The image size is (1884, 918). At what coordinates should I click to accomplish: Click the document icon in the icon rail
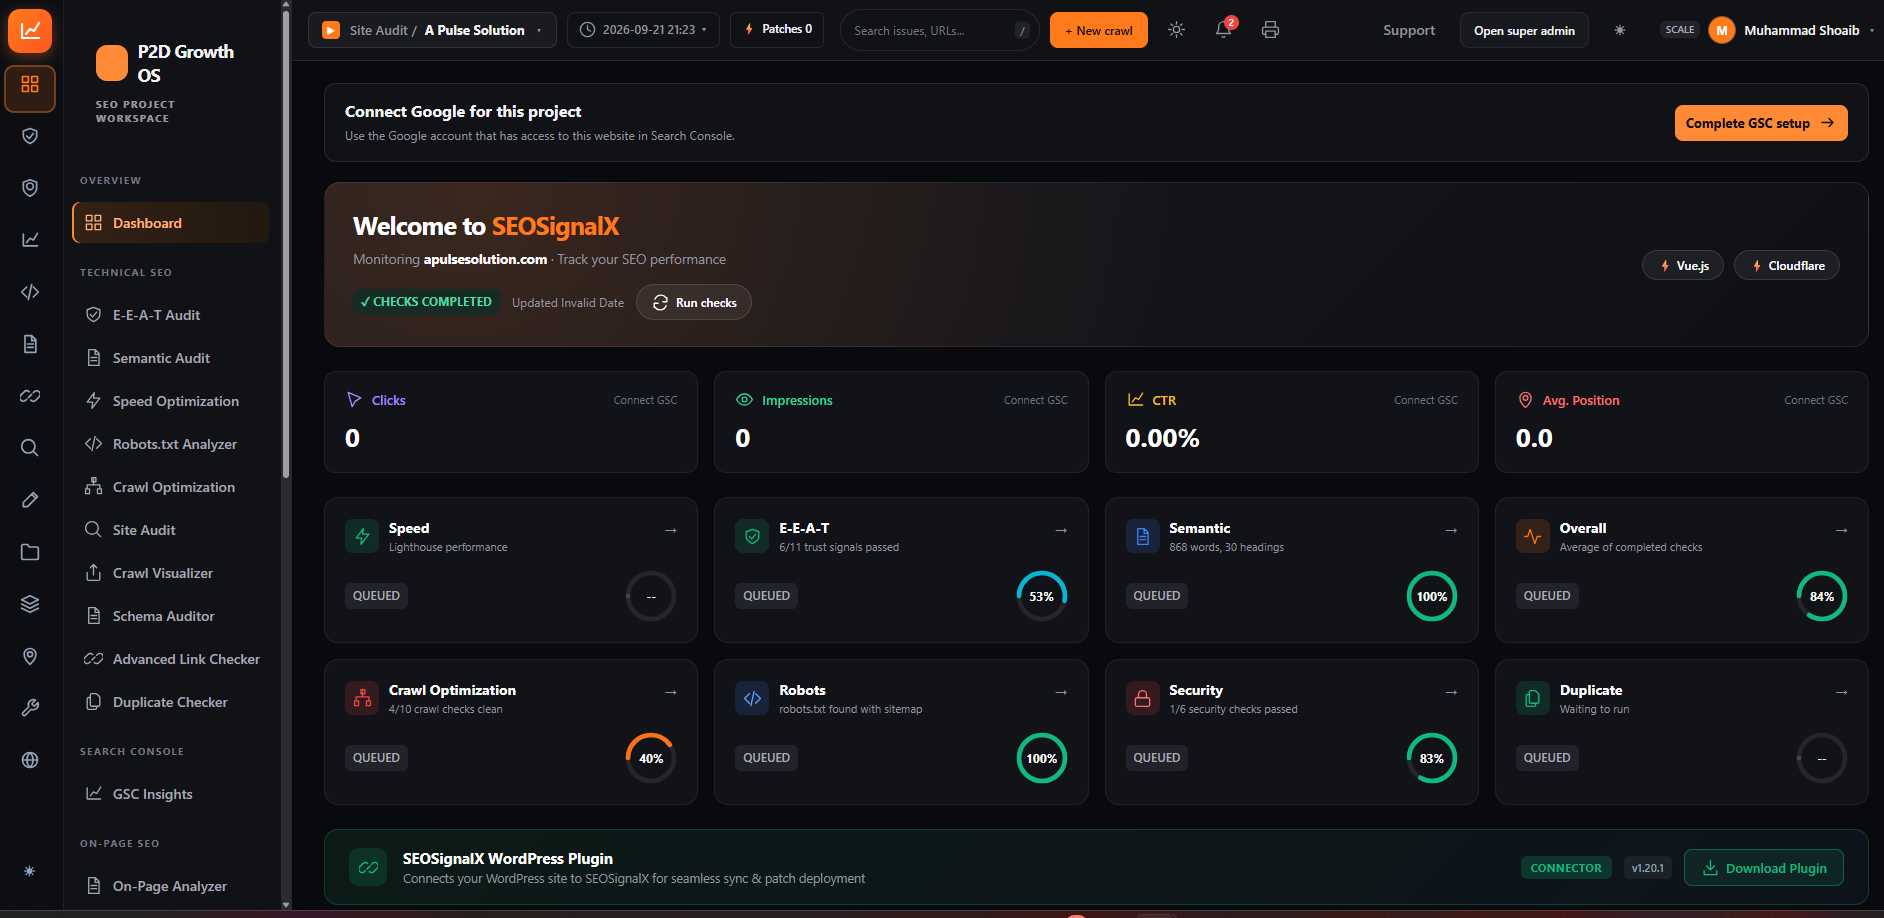[30, 344]
